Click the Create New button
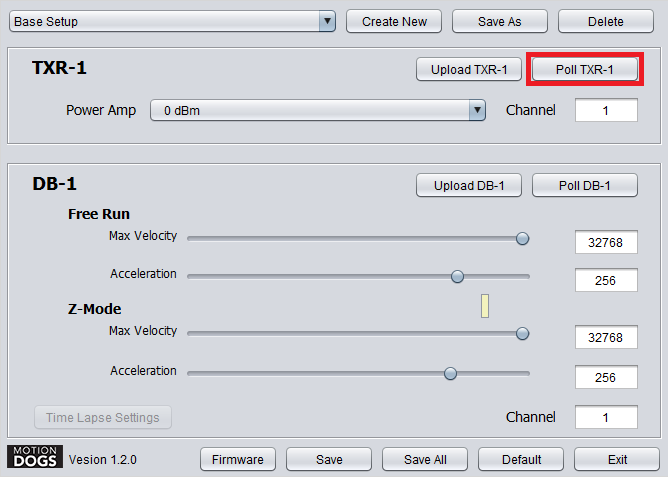This screenshot has width=668, height=478. point(394,21)
